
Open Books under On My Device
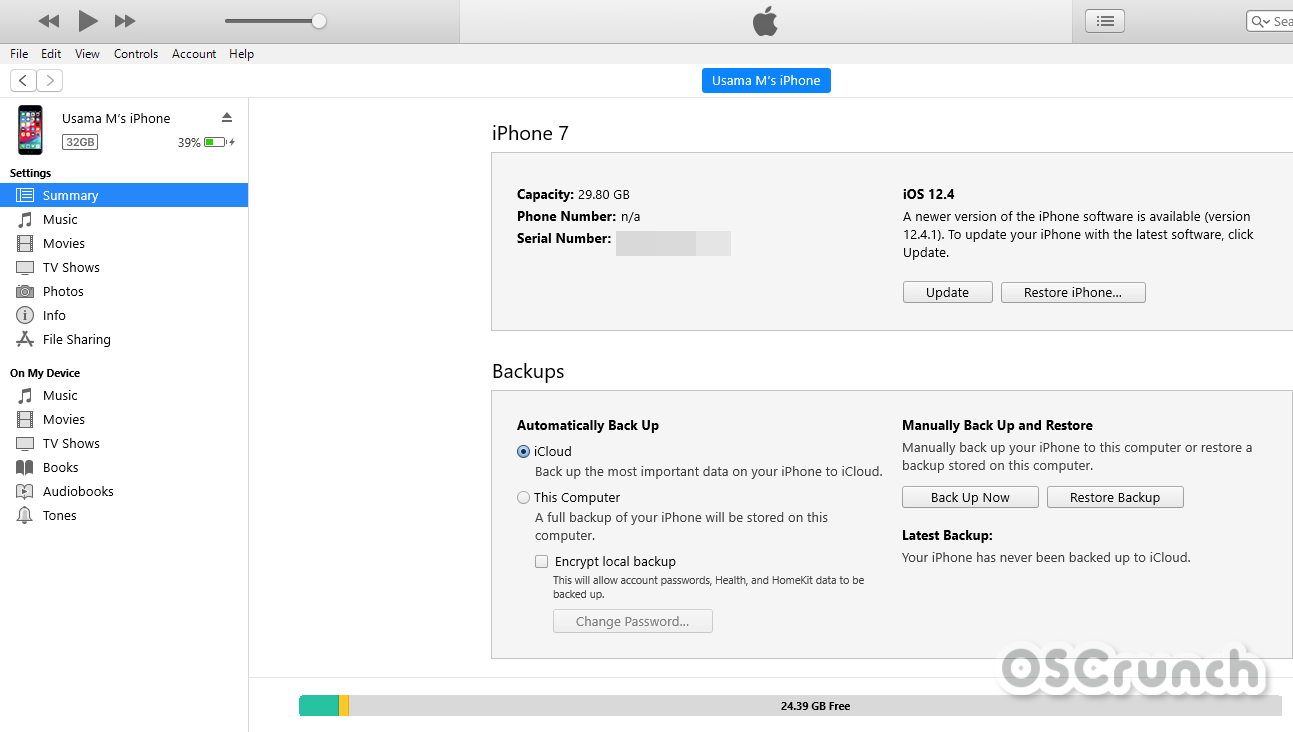(60, 467)
